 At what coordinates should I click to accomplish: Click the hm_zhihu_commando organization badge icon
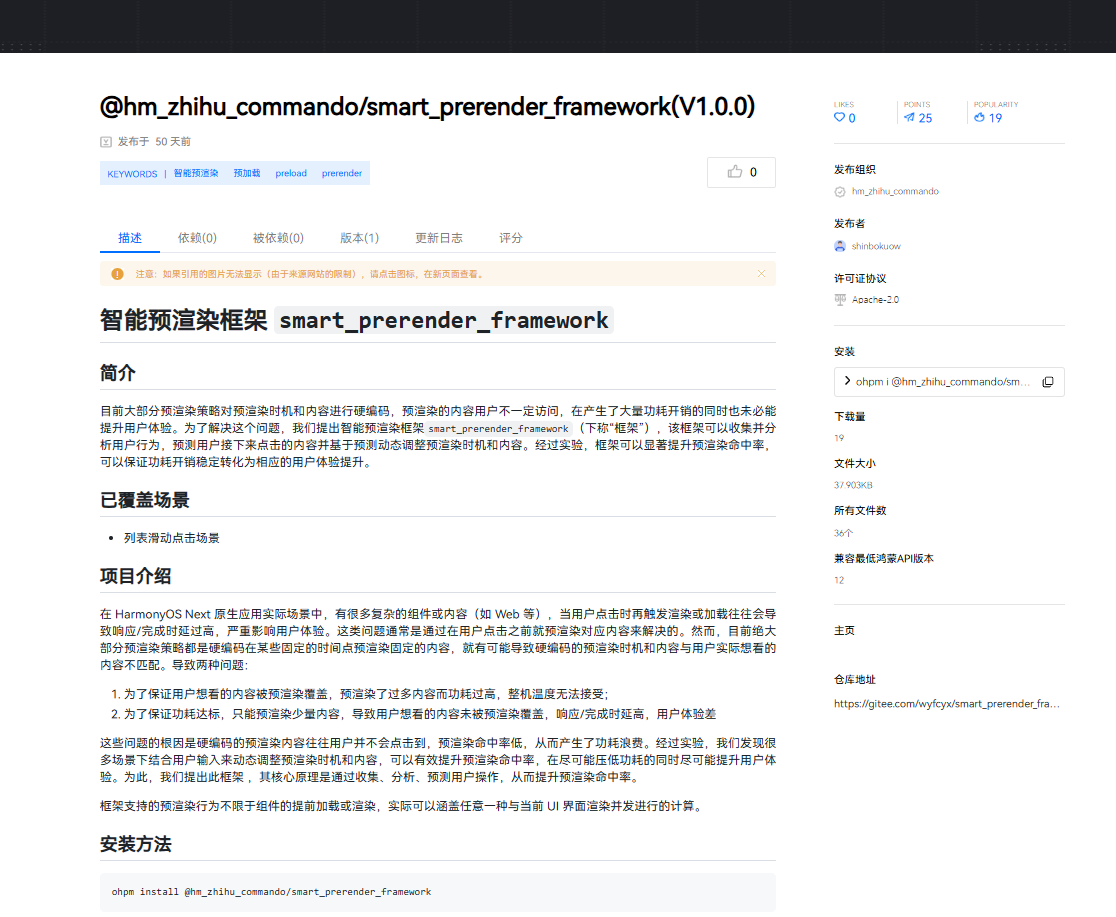[839, 191]
